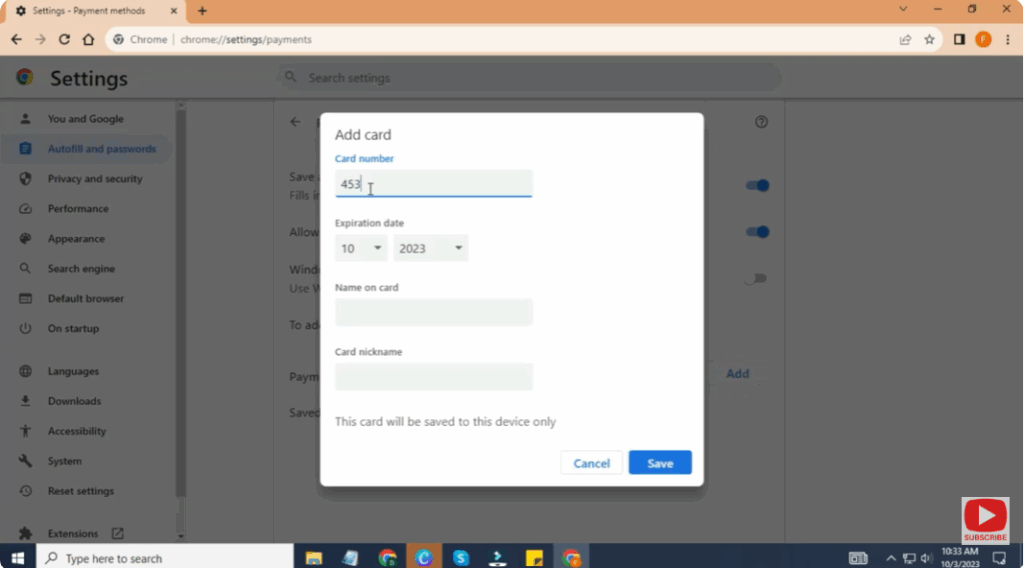Click the Search settings field
1024x568 pixels.
(x=529, y=78)
